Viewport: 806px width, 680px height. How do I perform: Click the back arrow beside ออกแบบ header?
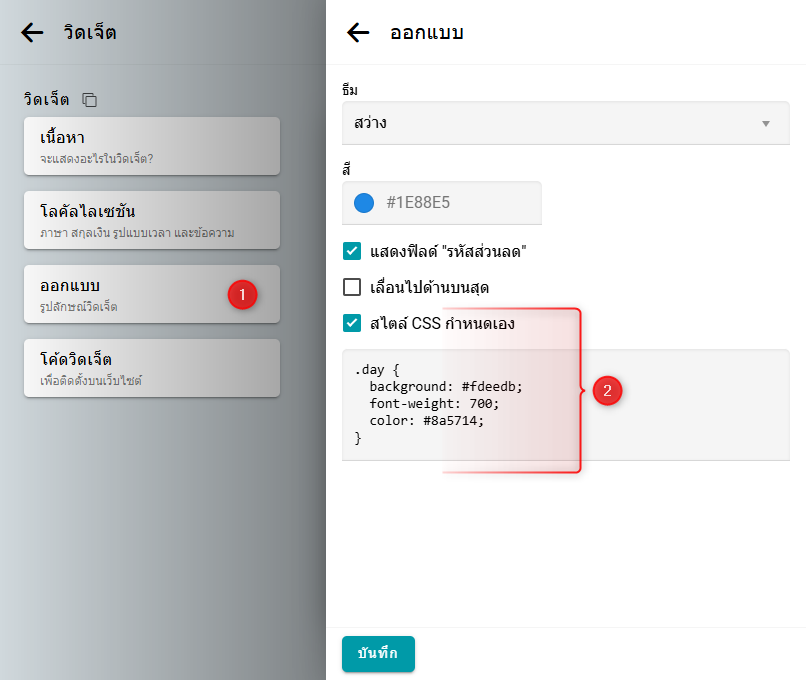(x=358, y=33)
